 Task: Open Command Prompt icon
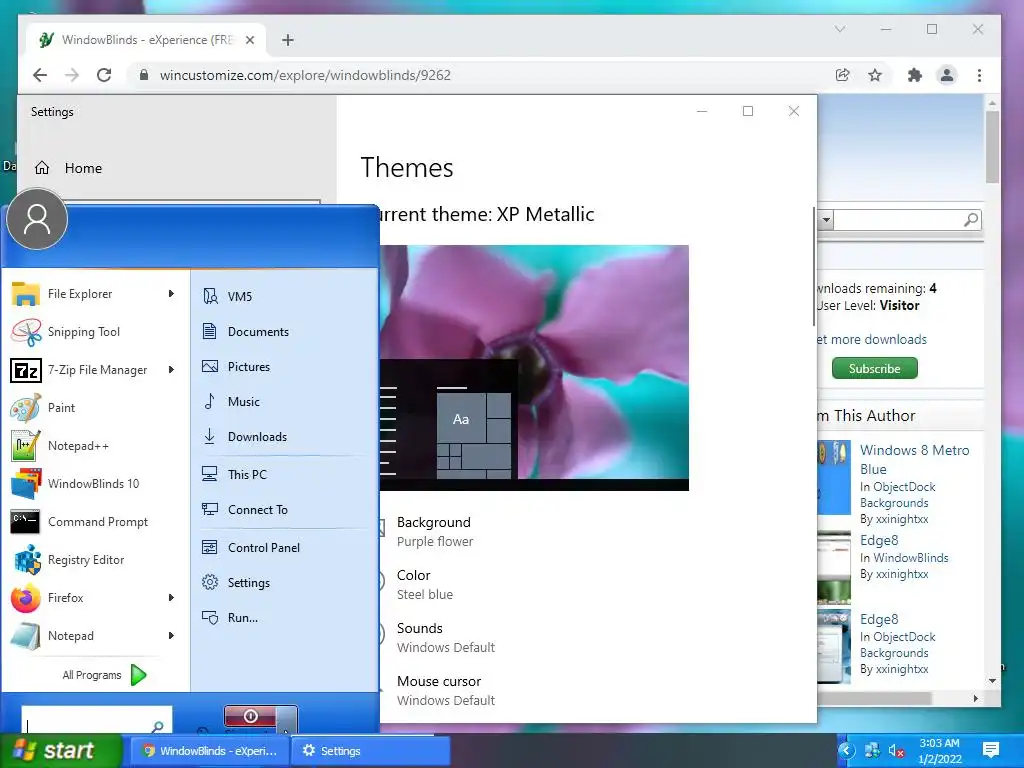(x=26, y=522)
